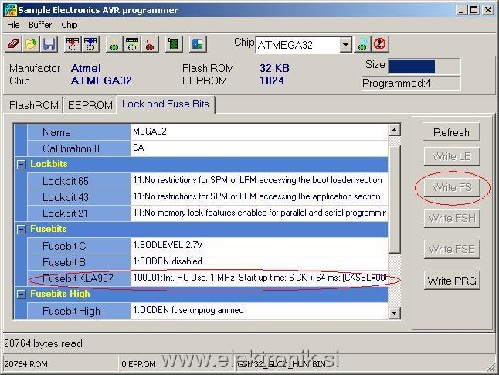Open the Chip selection dropdown arrow
The image size is (499, 375).
pyautogui.click(x=346, y=44)
